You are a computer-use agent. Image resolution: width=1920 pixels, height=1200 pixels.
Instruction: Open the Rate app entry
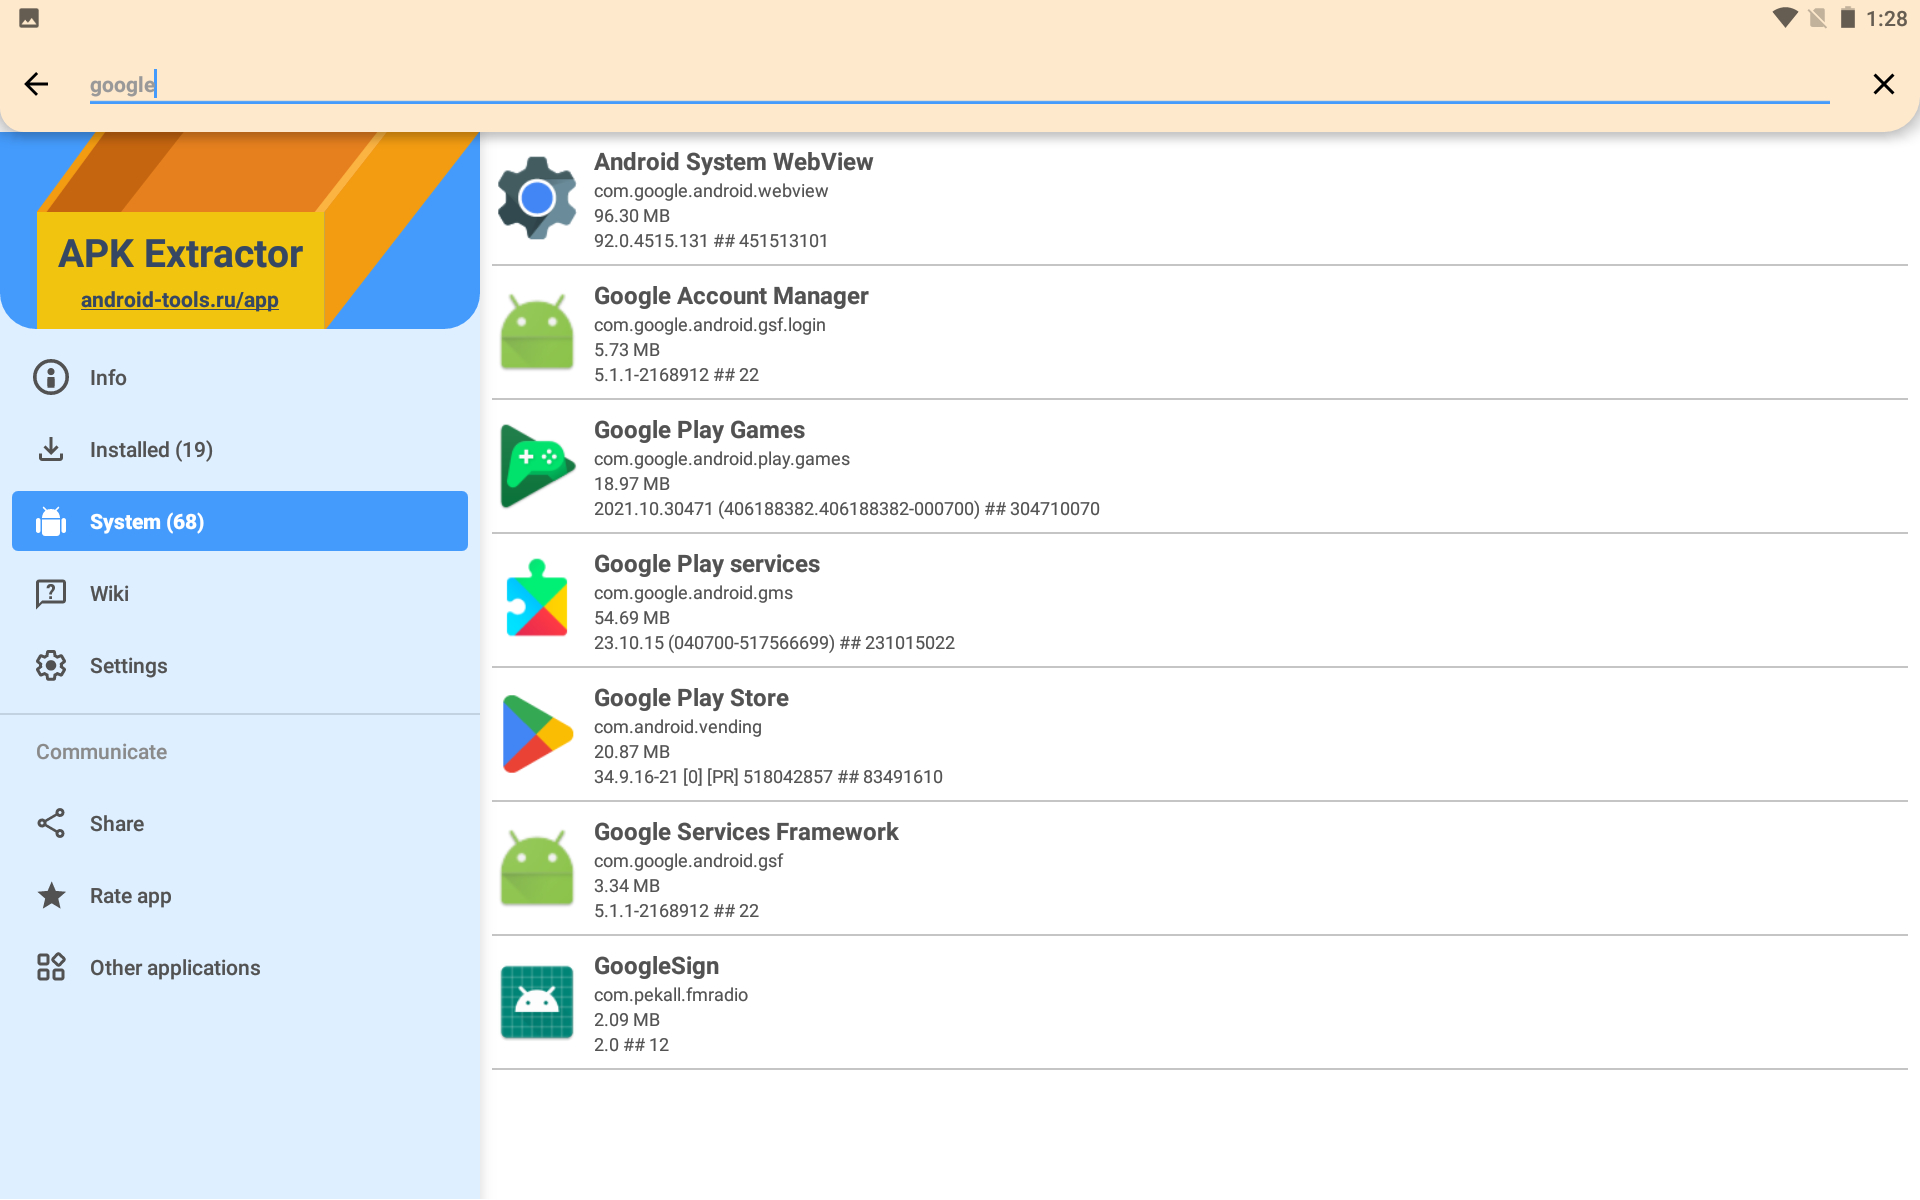pyautogui.click(x=240, y=896)
